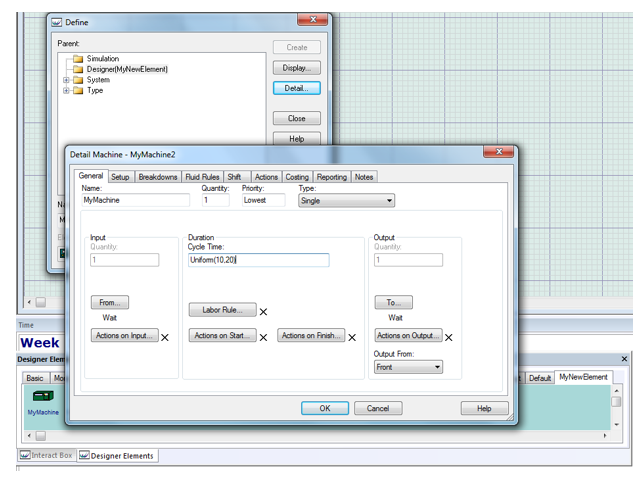Viewport: 644px width, 477px height.
Task: Click the machine Name text field
Action: (134, 201)
